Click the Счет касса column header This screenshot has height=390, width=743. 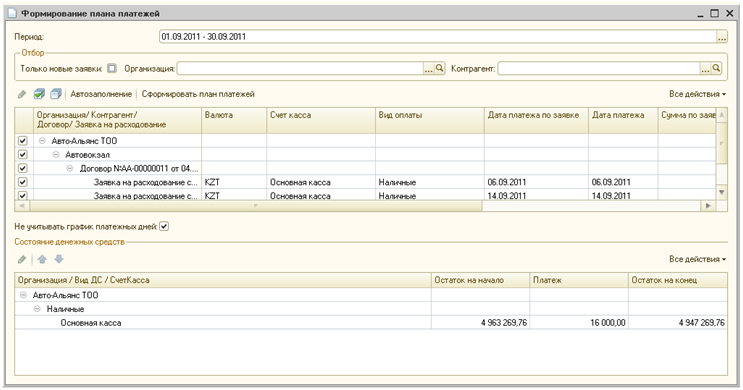(x=321, y=120)
